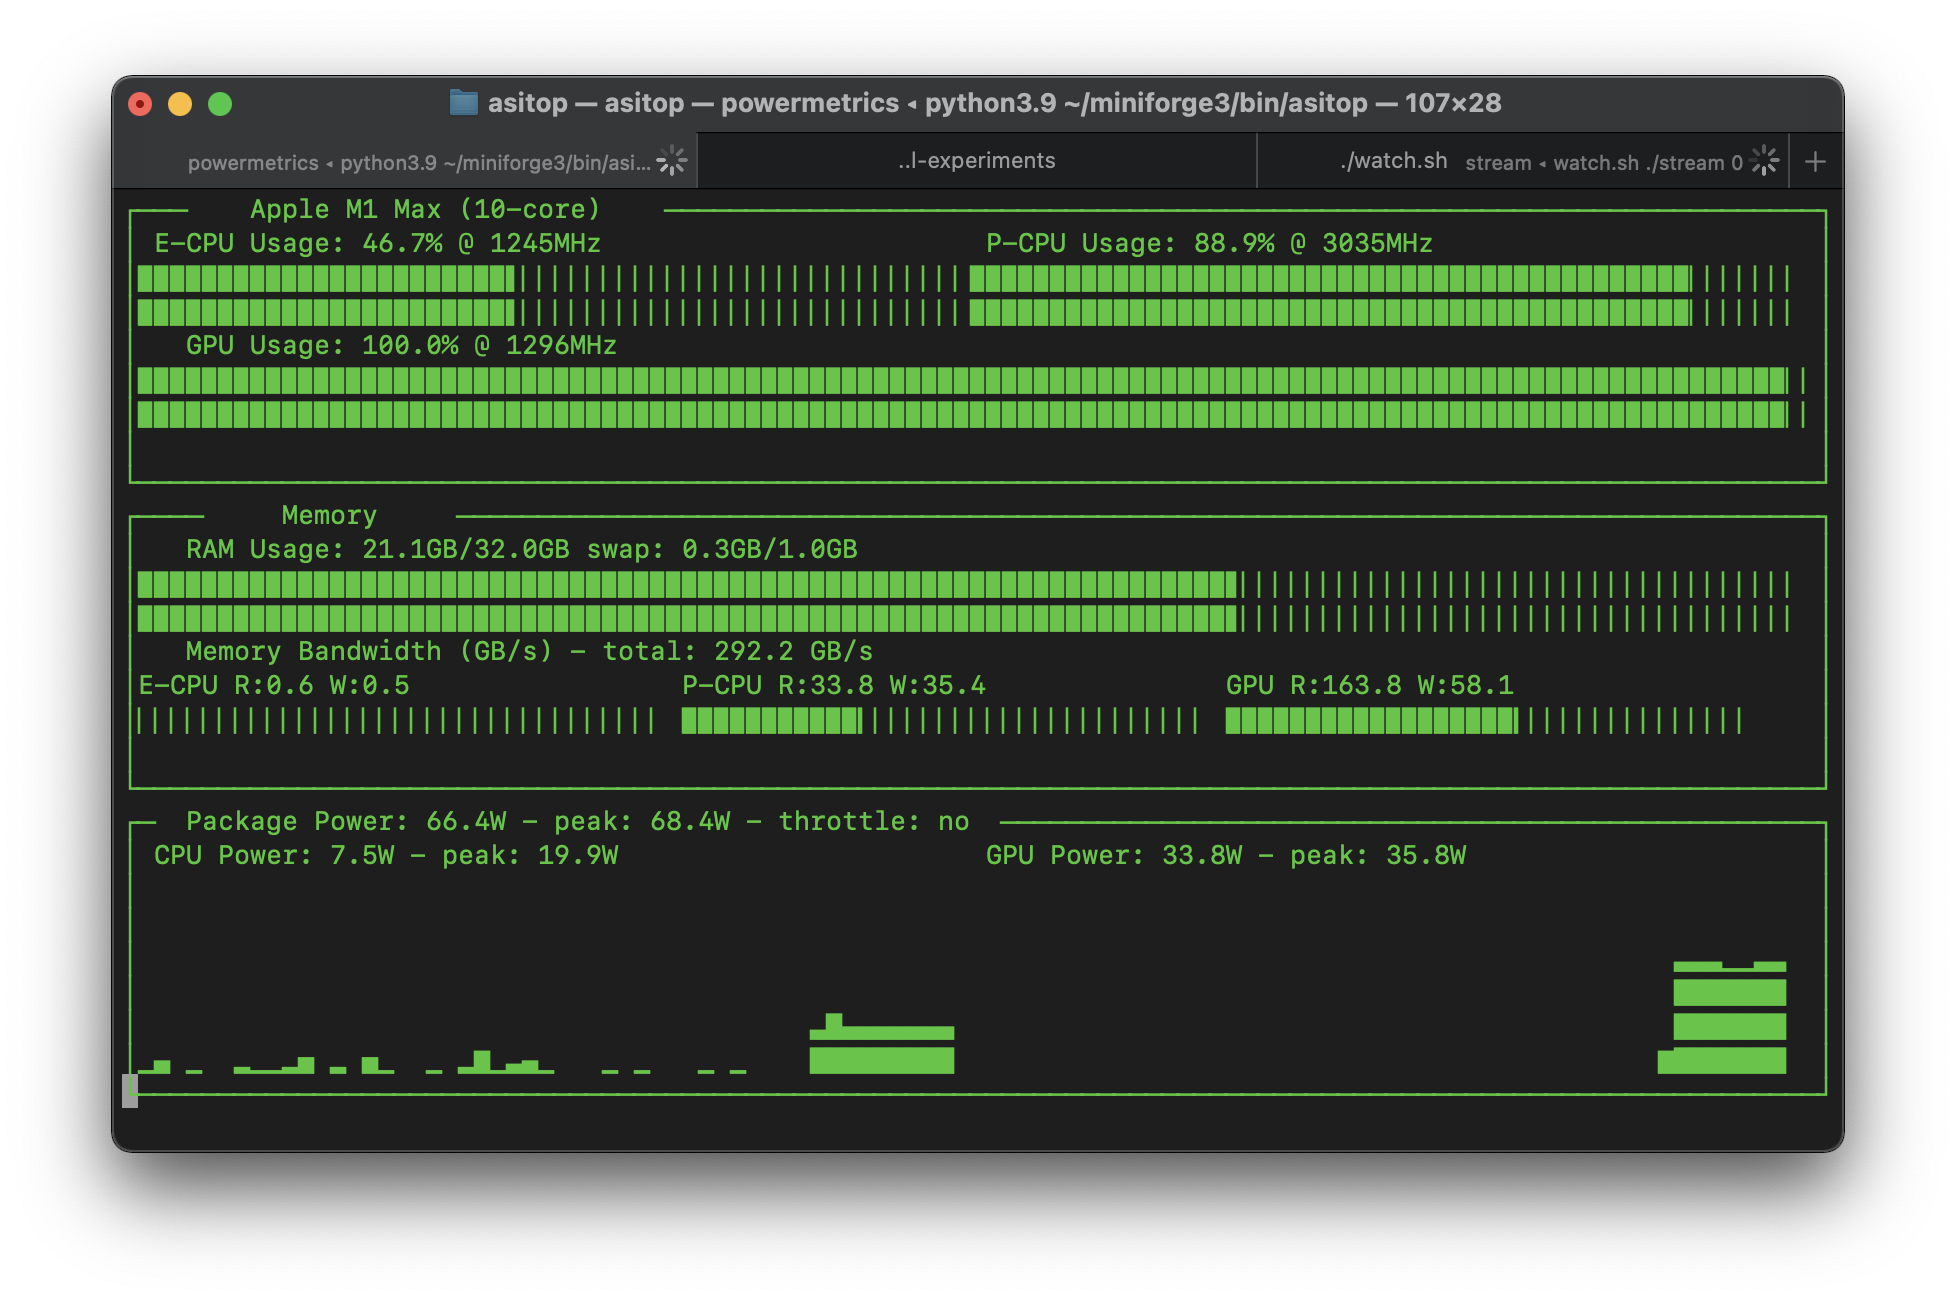Image resolution: width=1956 pixels, height=1300 pixels.
Task: Click the Package Power header text
Action: pyautogui.click(x=577, y=822)
